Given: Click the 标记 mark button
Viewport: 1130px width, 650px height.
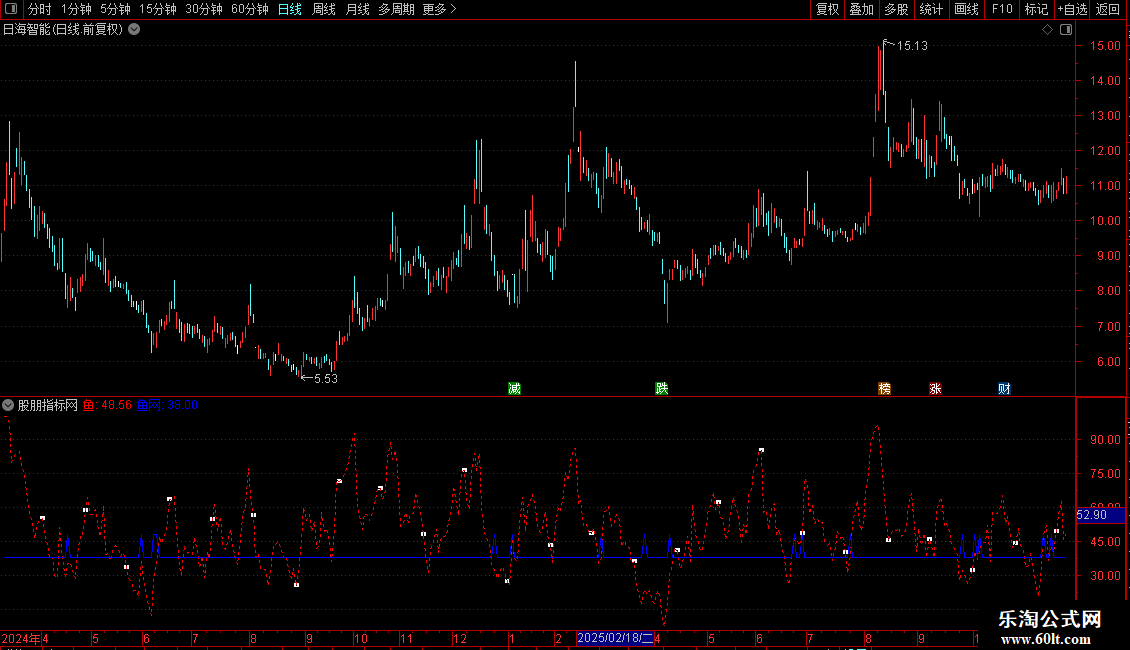Looking at the screenshot, I should click(1036, 9).
